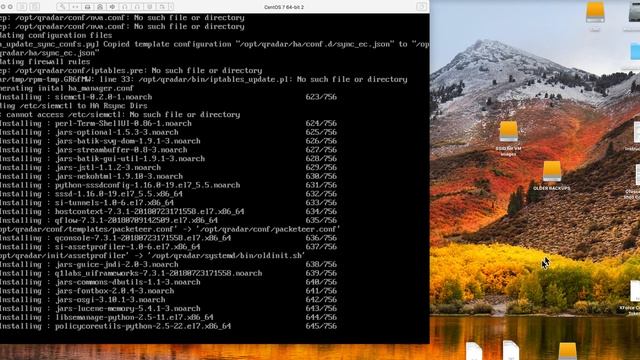
Task: Click the 'iptables.pre: No such file' error line
Action: [x=131, y=71]
